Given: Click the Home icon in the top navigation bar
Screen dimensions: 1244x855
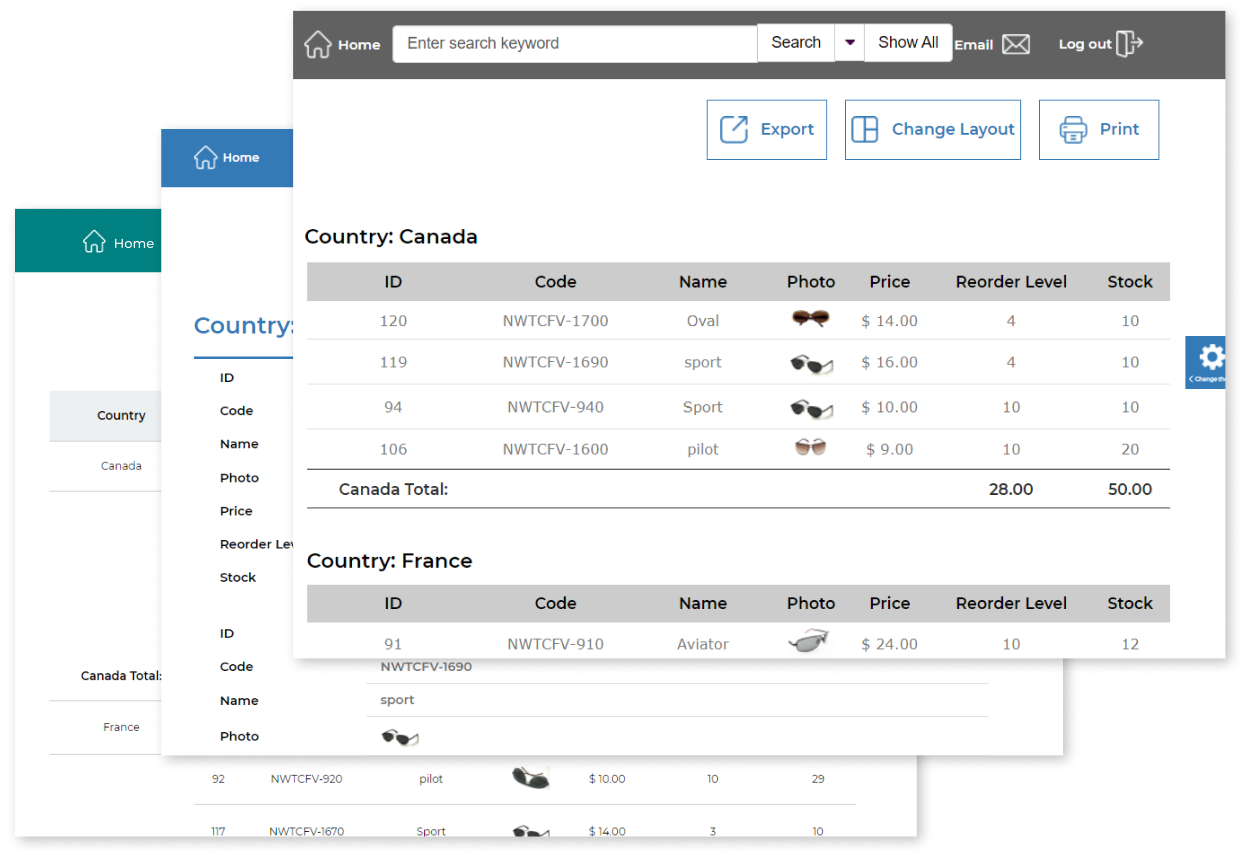Looking at the screenshot, I should click(x=318, y=43).
